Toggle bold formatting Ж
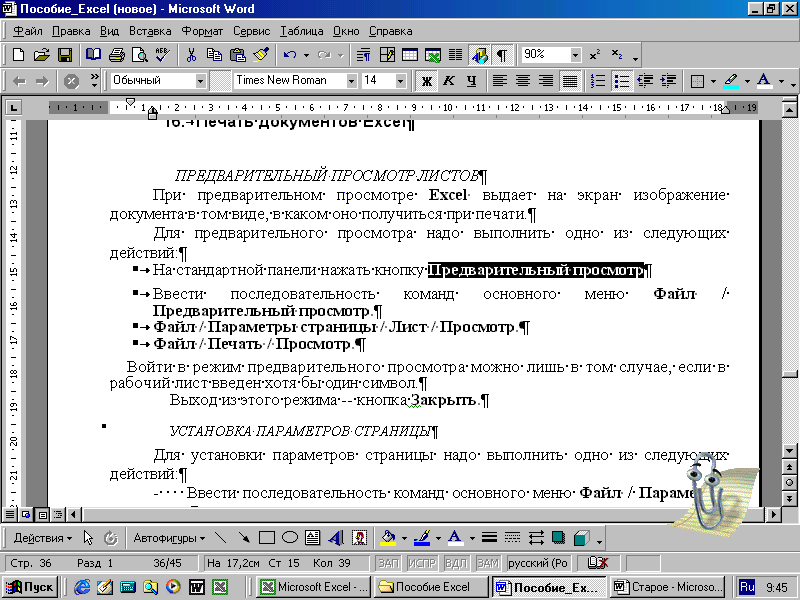 [427, 81]
